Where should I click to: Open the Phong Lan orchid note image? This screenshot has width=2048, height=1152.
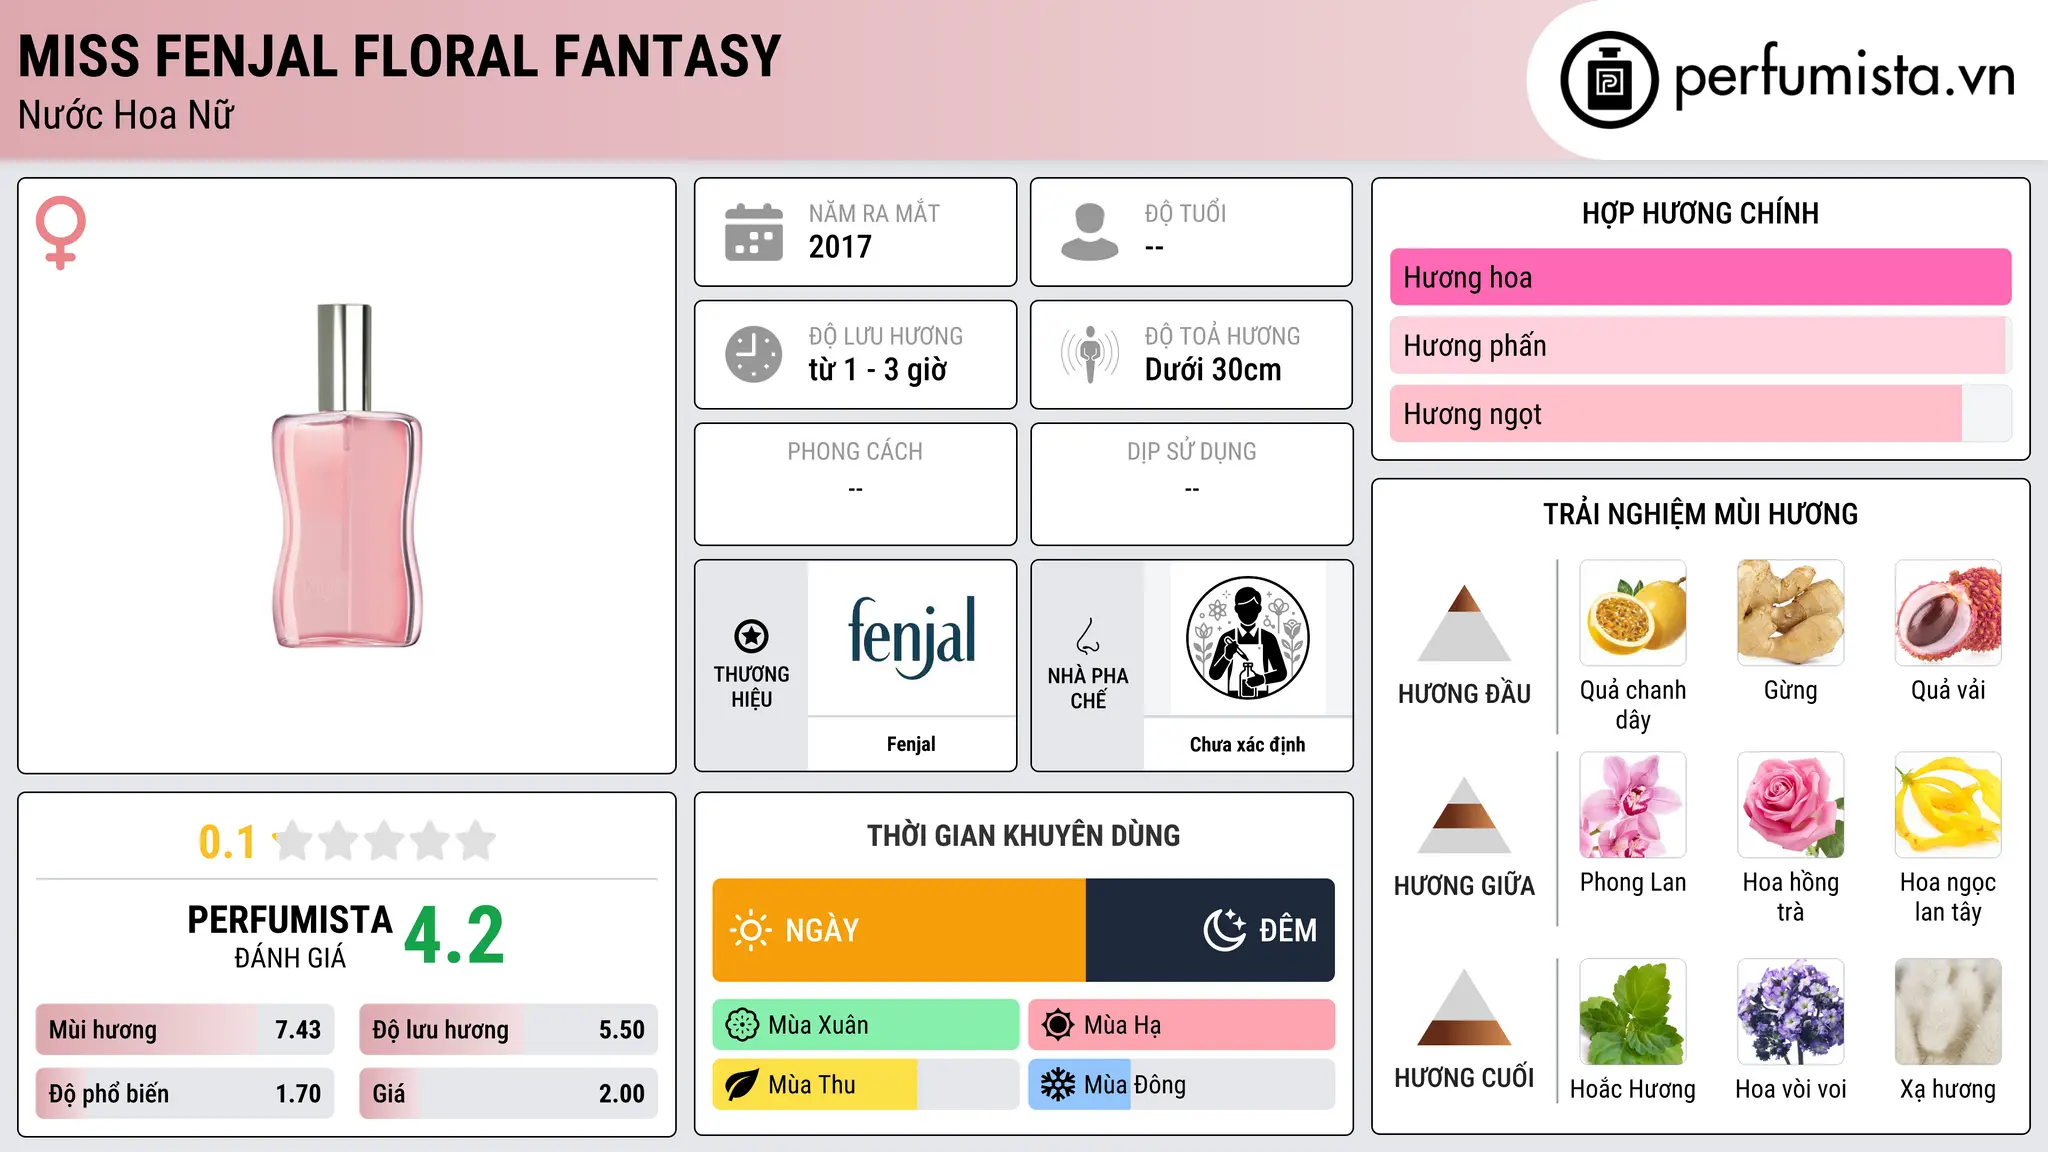tap(1633, 805)
